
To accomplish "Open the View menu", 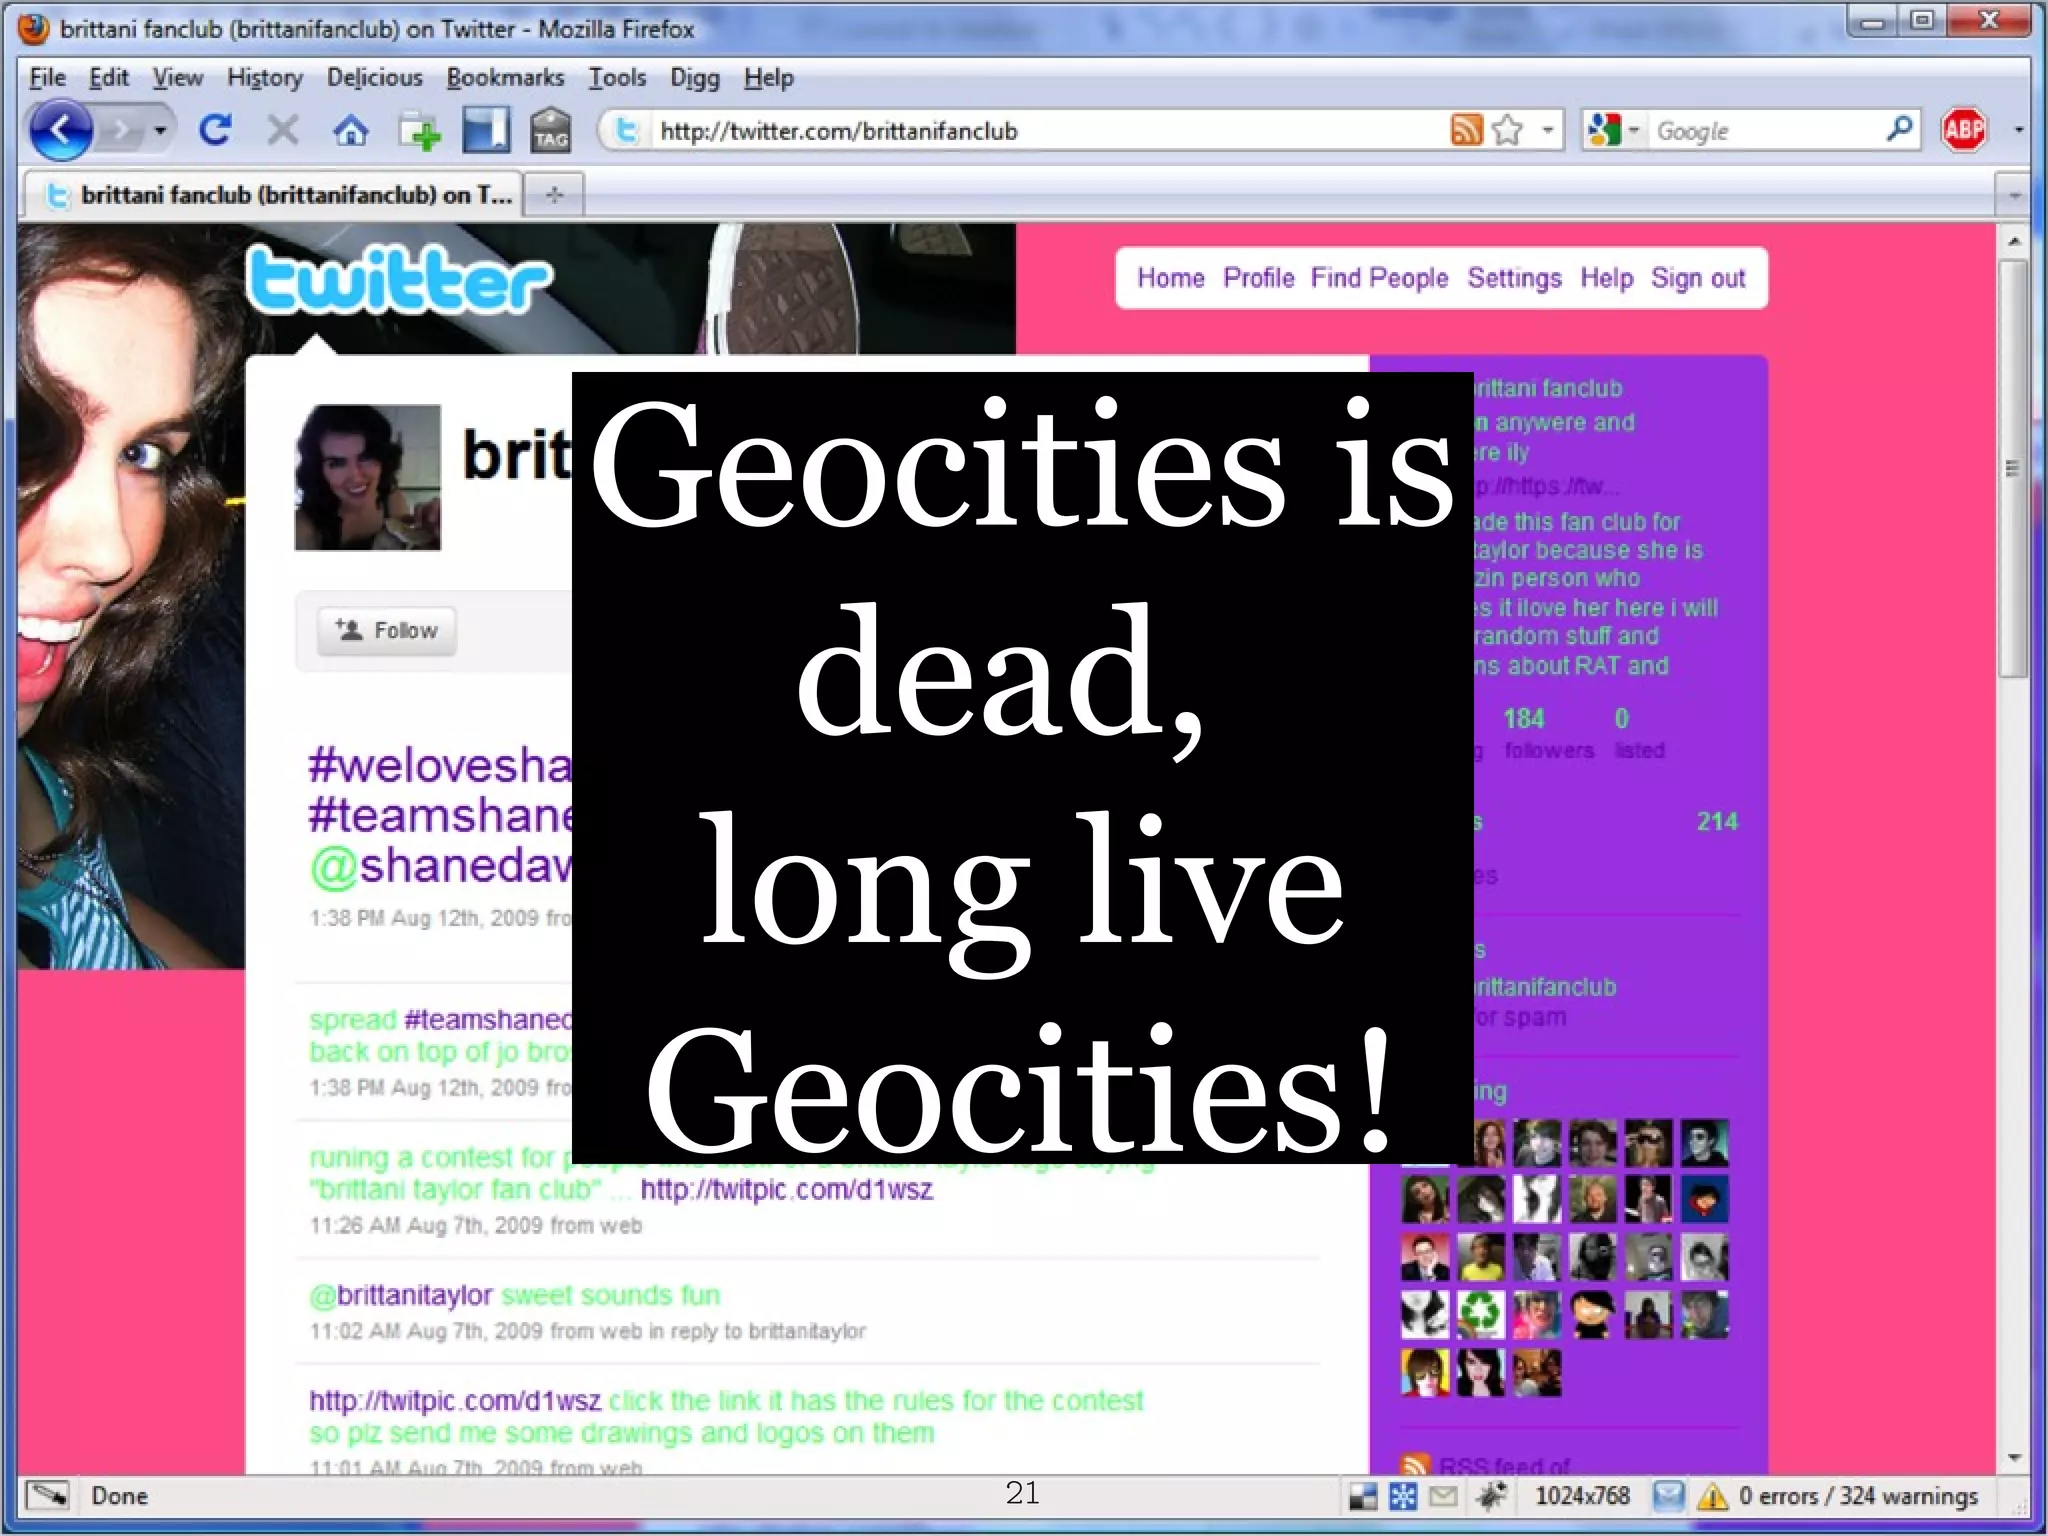I will click(177, 77).
